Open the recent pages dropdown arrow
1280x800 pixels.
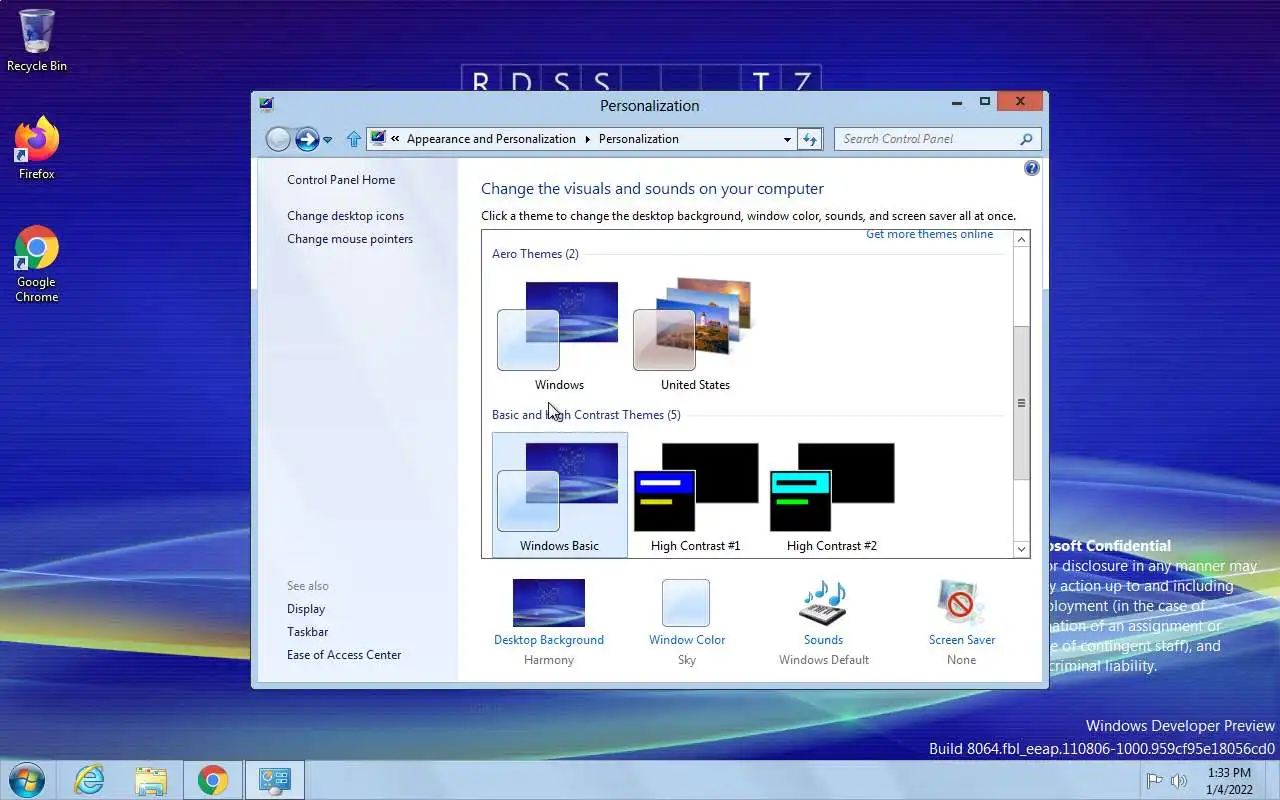pos(327,140)
